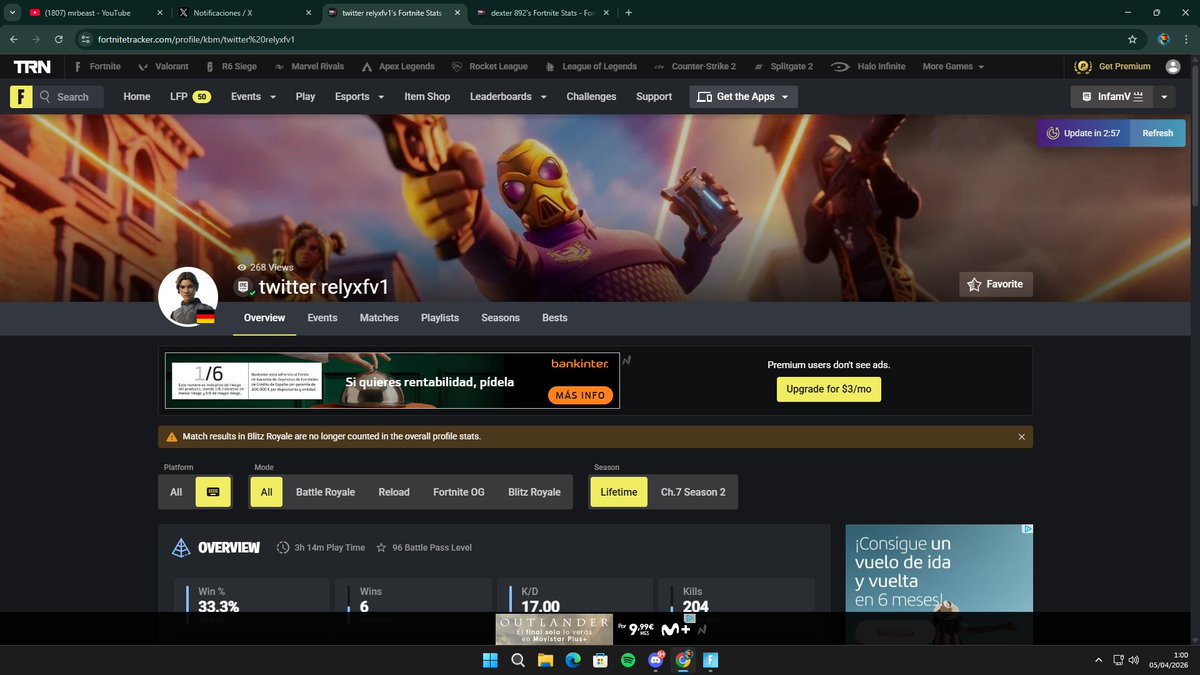This screenshot has width=1200, height=675.
Task: Click the LFP nav link
Action: click(x=189, y=97)
